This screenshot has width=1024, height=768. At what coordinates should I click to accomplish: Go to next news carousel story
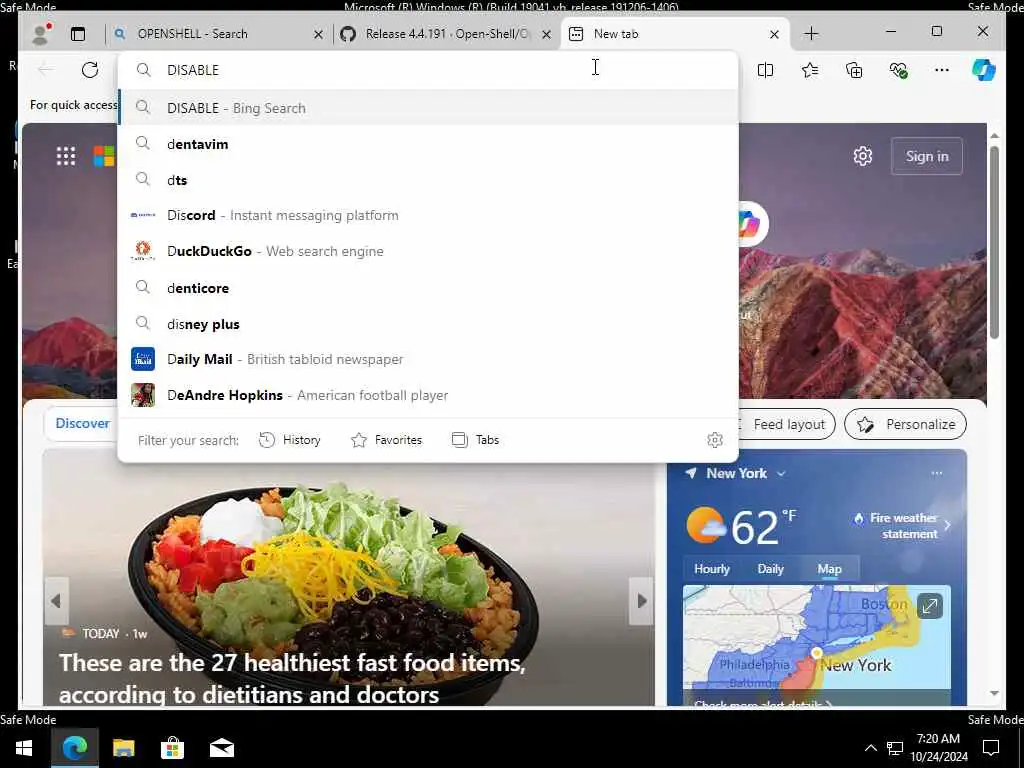tap(642, 601)
